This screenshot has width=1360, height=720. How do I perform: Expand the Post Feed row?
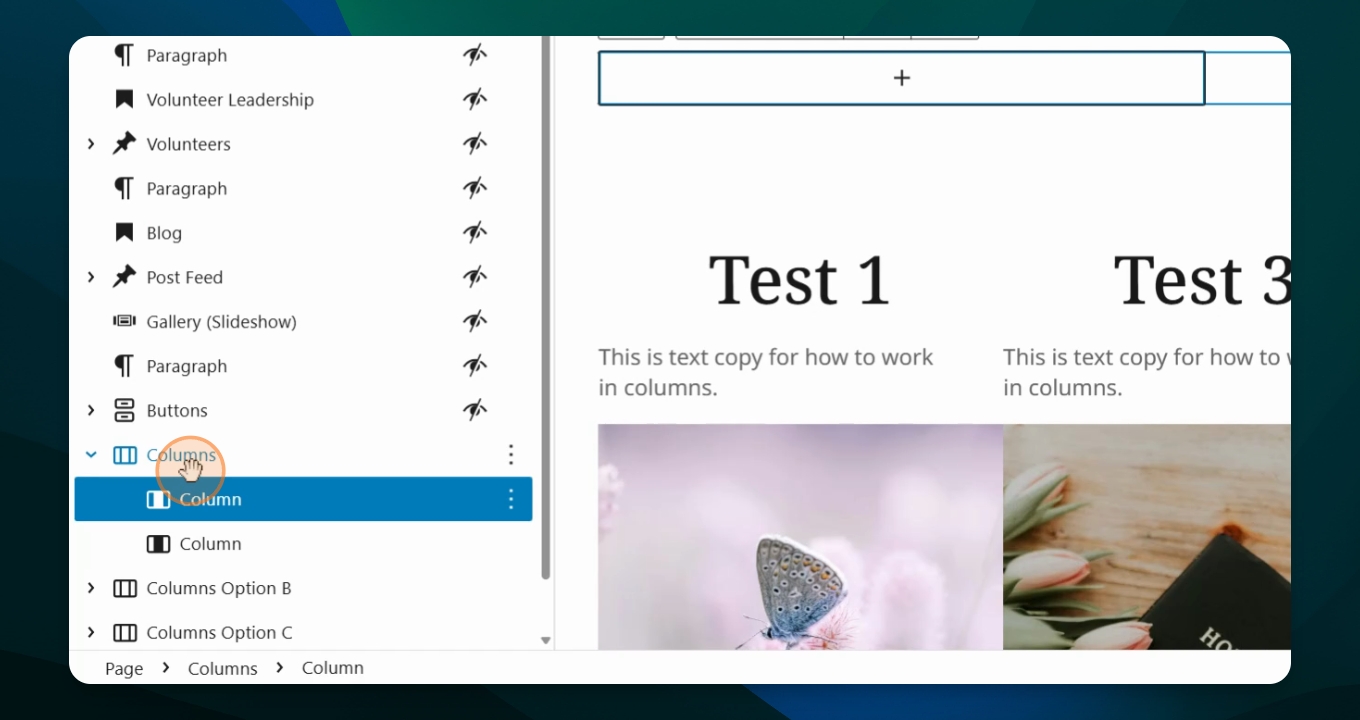[91, 277]
